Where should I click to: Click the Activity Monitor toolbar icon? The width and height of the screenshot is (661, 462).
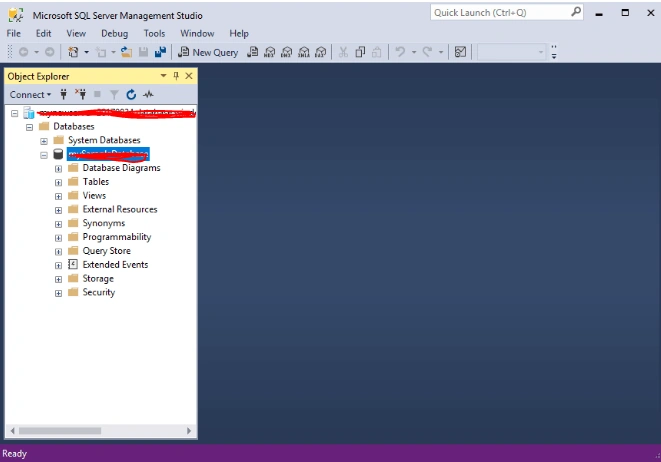coord(460,52)
